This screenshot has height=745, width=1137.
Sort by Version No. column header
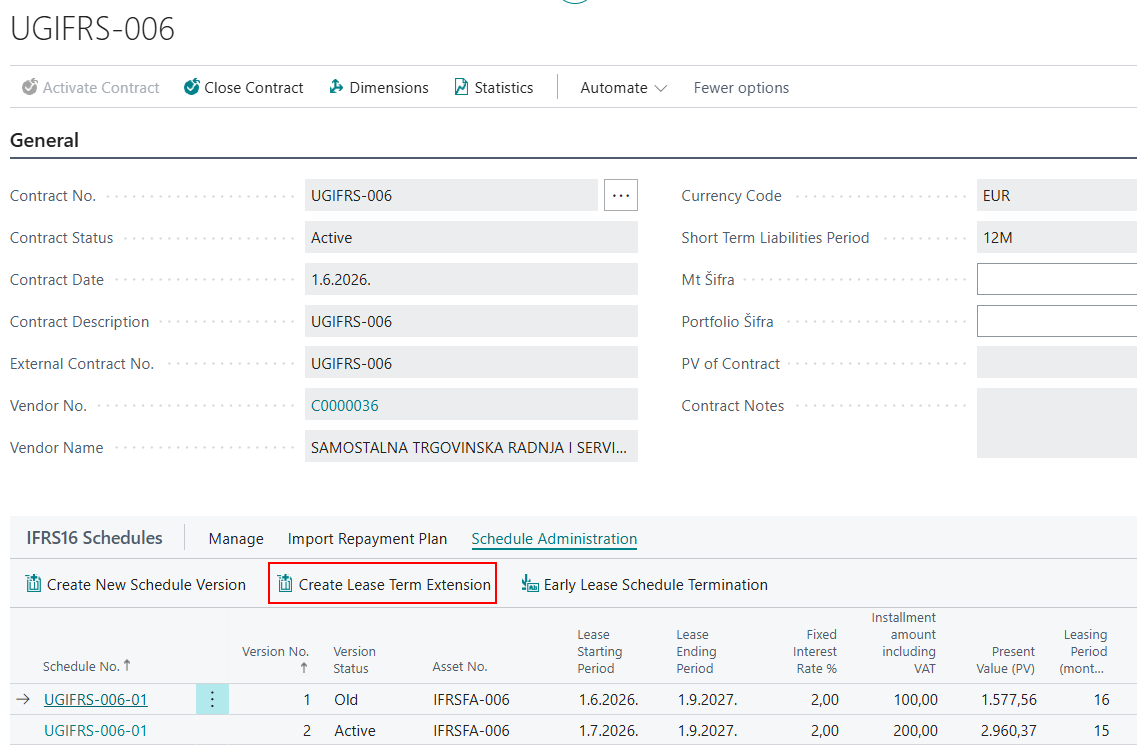(276, 659)
